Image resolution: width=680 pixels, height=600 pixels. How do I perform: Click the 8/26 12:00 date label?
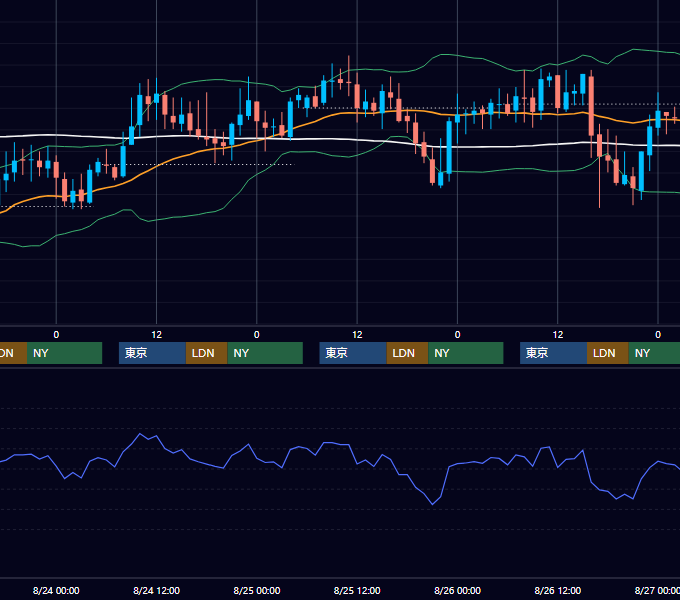coord(558,590)
